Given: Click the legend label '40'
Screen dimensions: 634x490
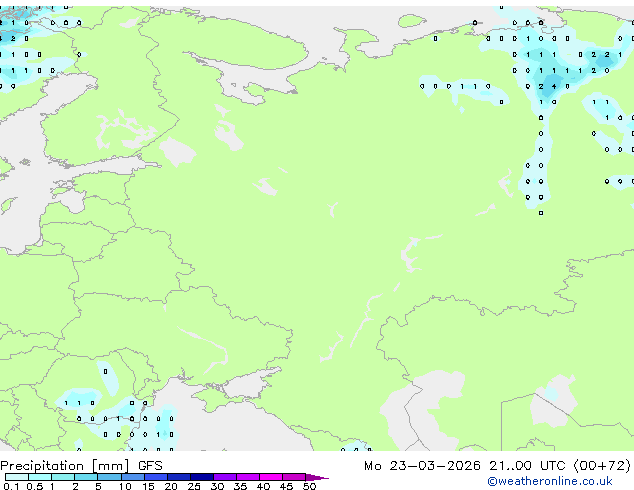Looking at the screenshot, I should coord(264,486).
